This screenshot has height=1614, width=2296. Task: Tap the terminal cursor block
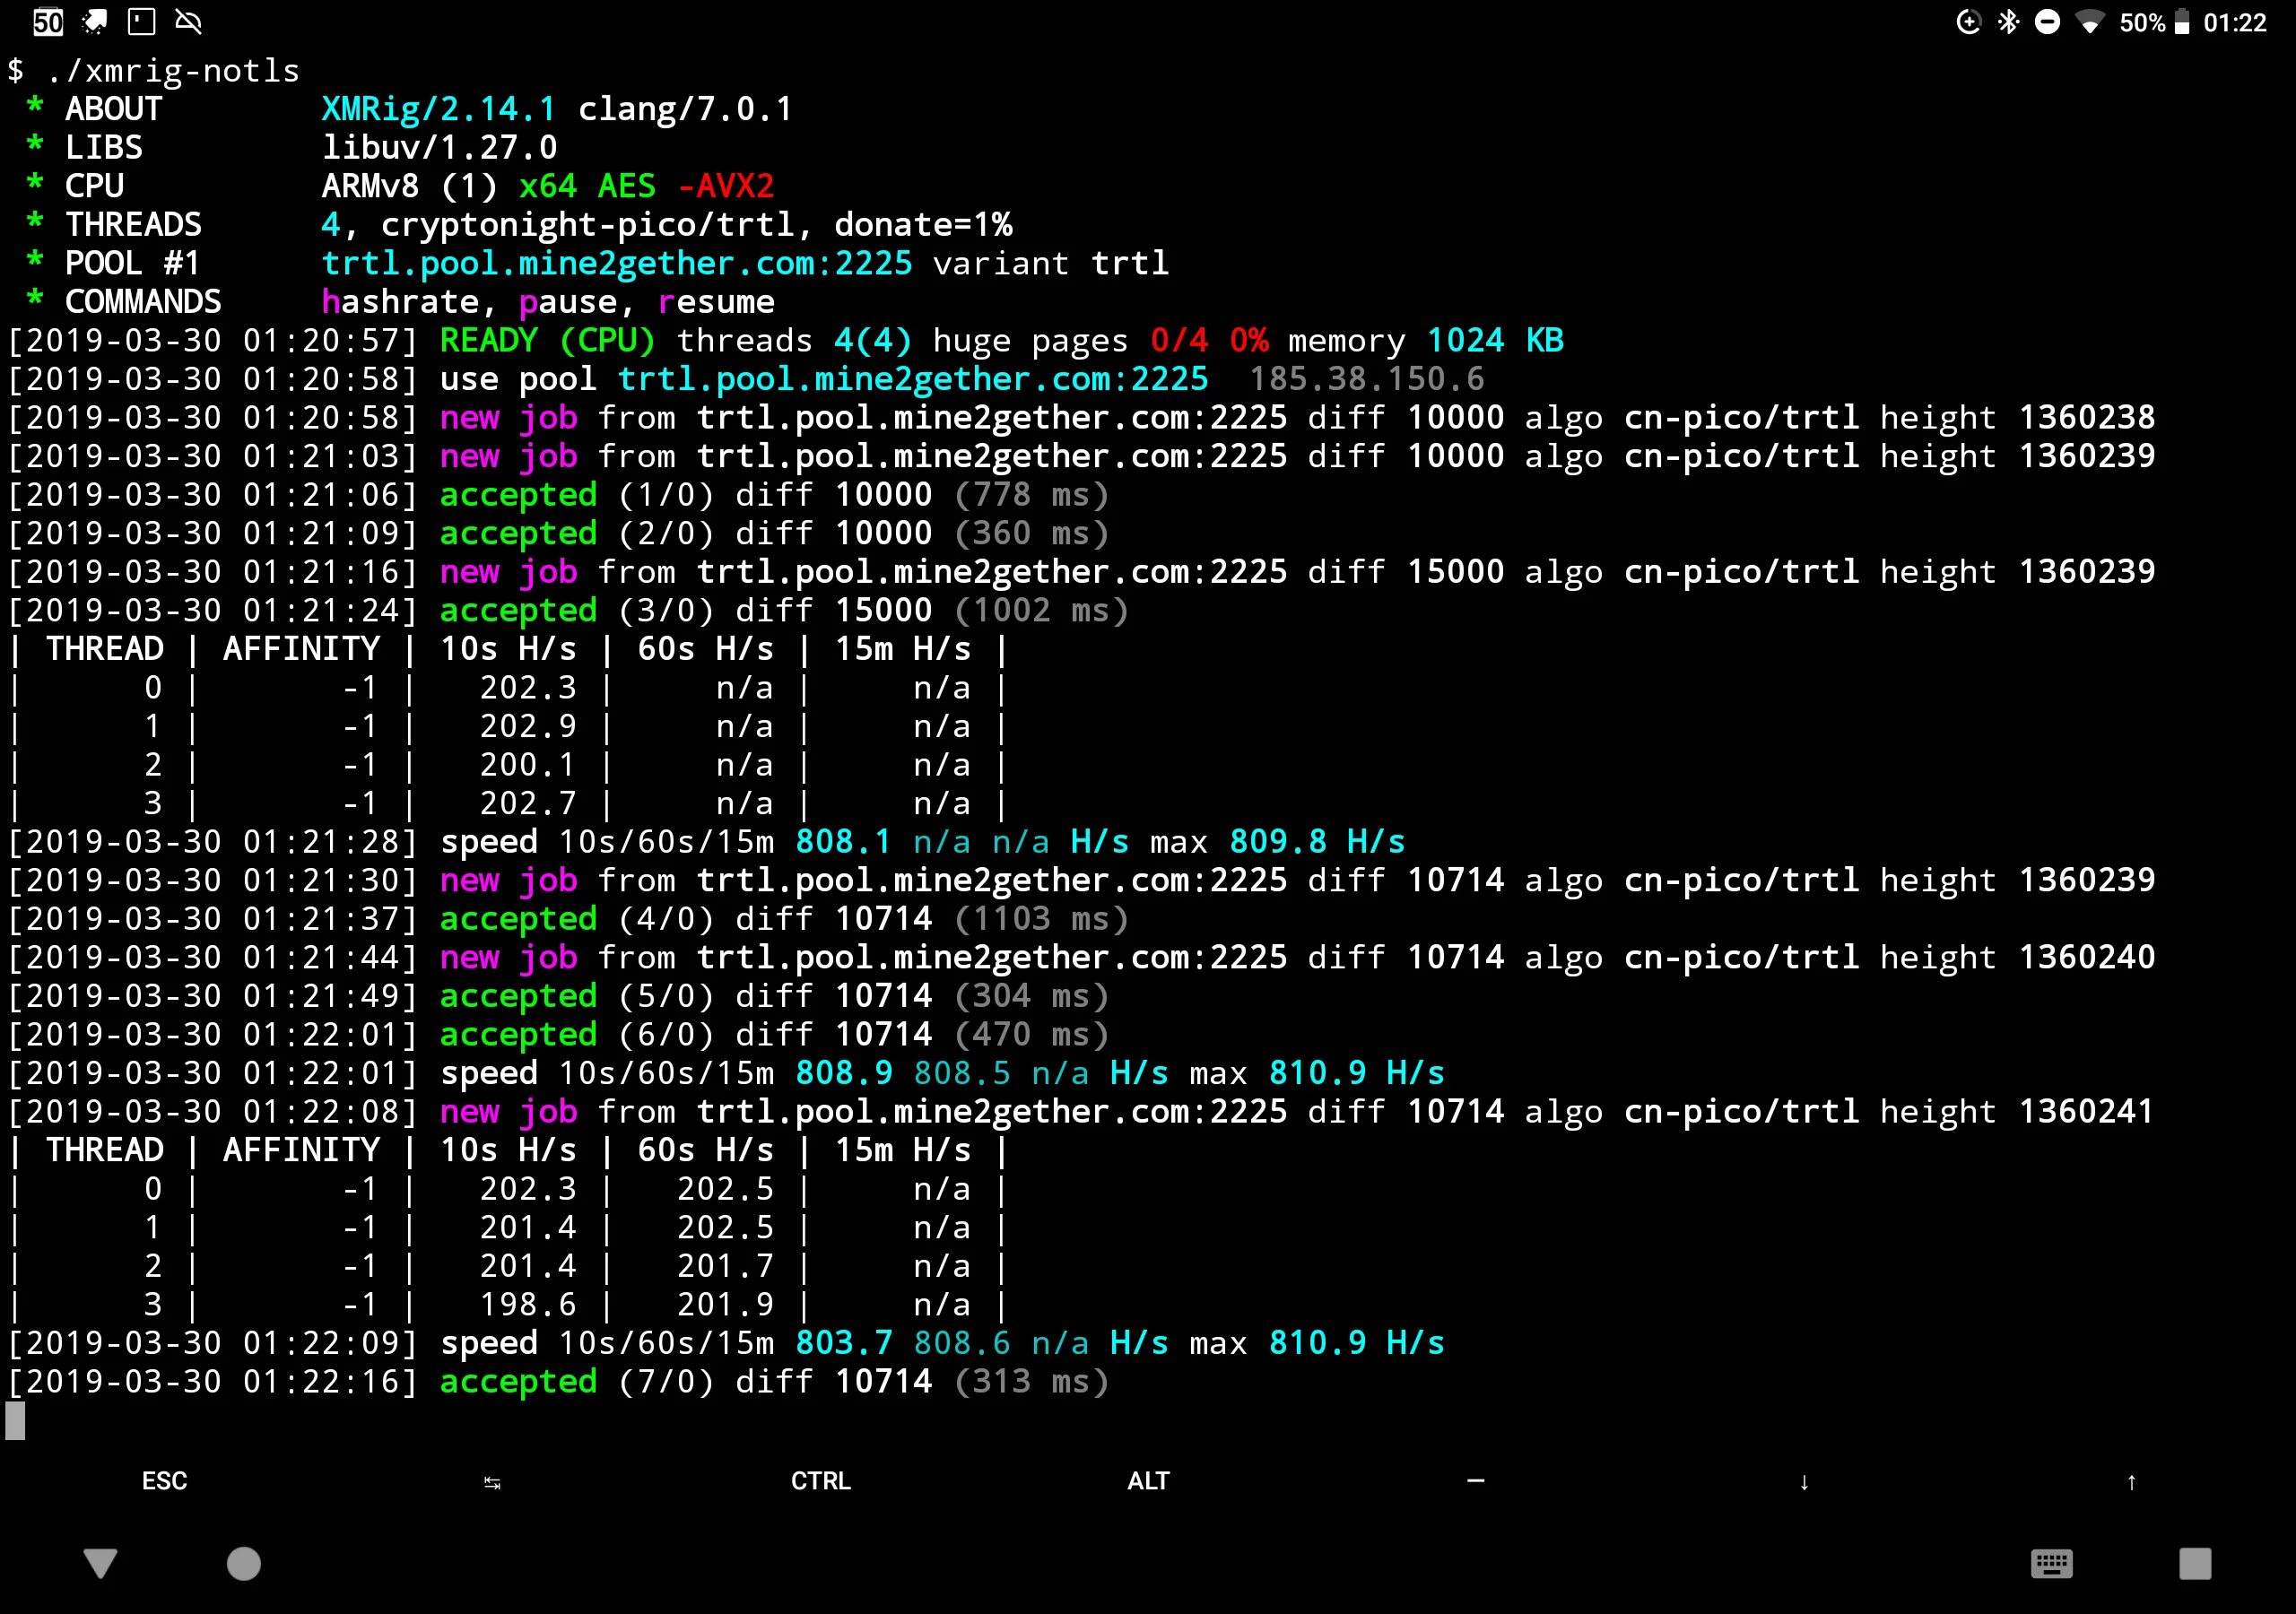coord(15,1420)
